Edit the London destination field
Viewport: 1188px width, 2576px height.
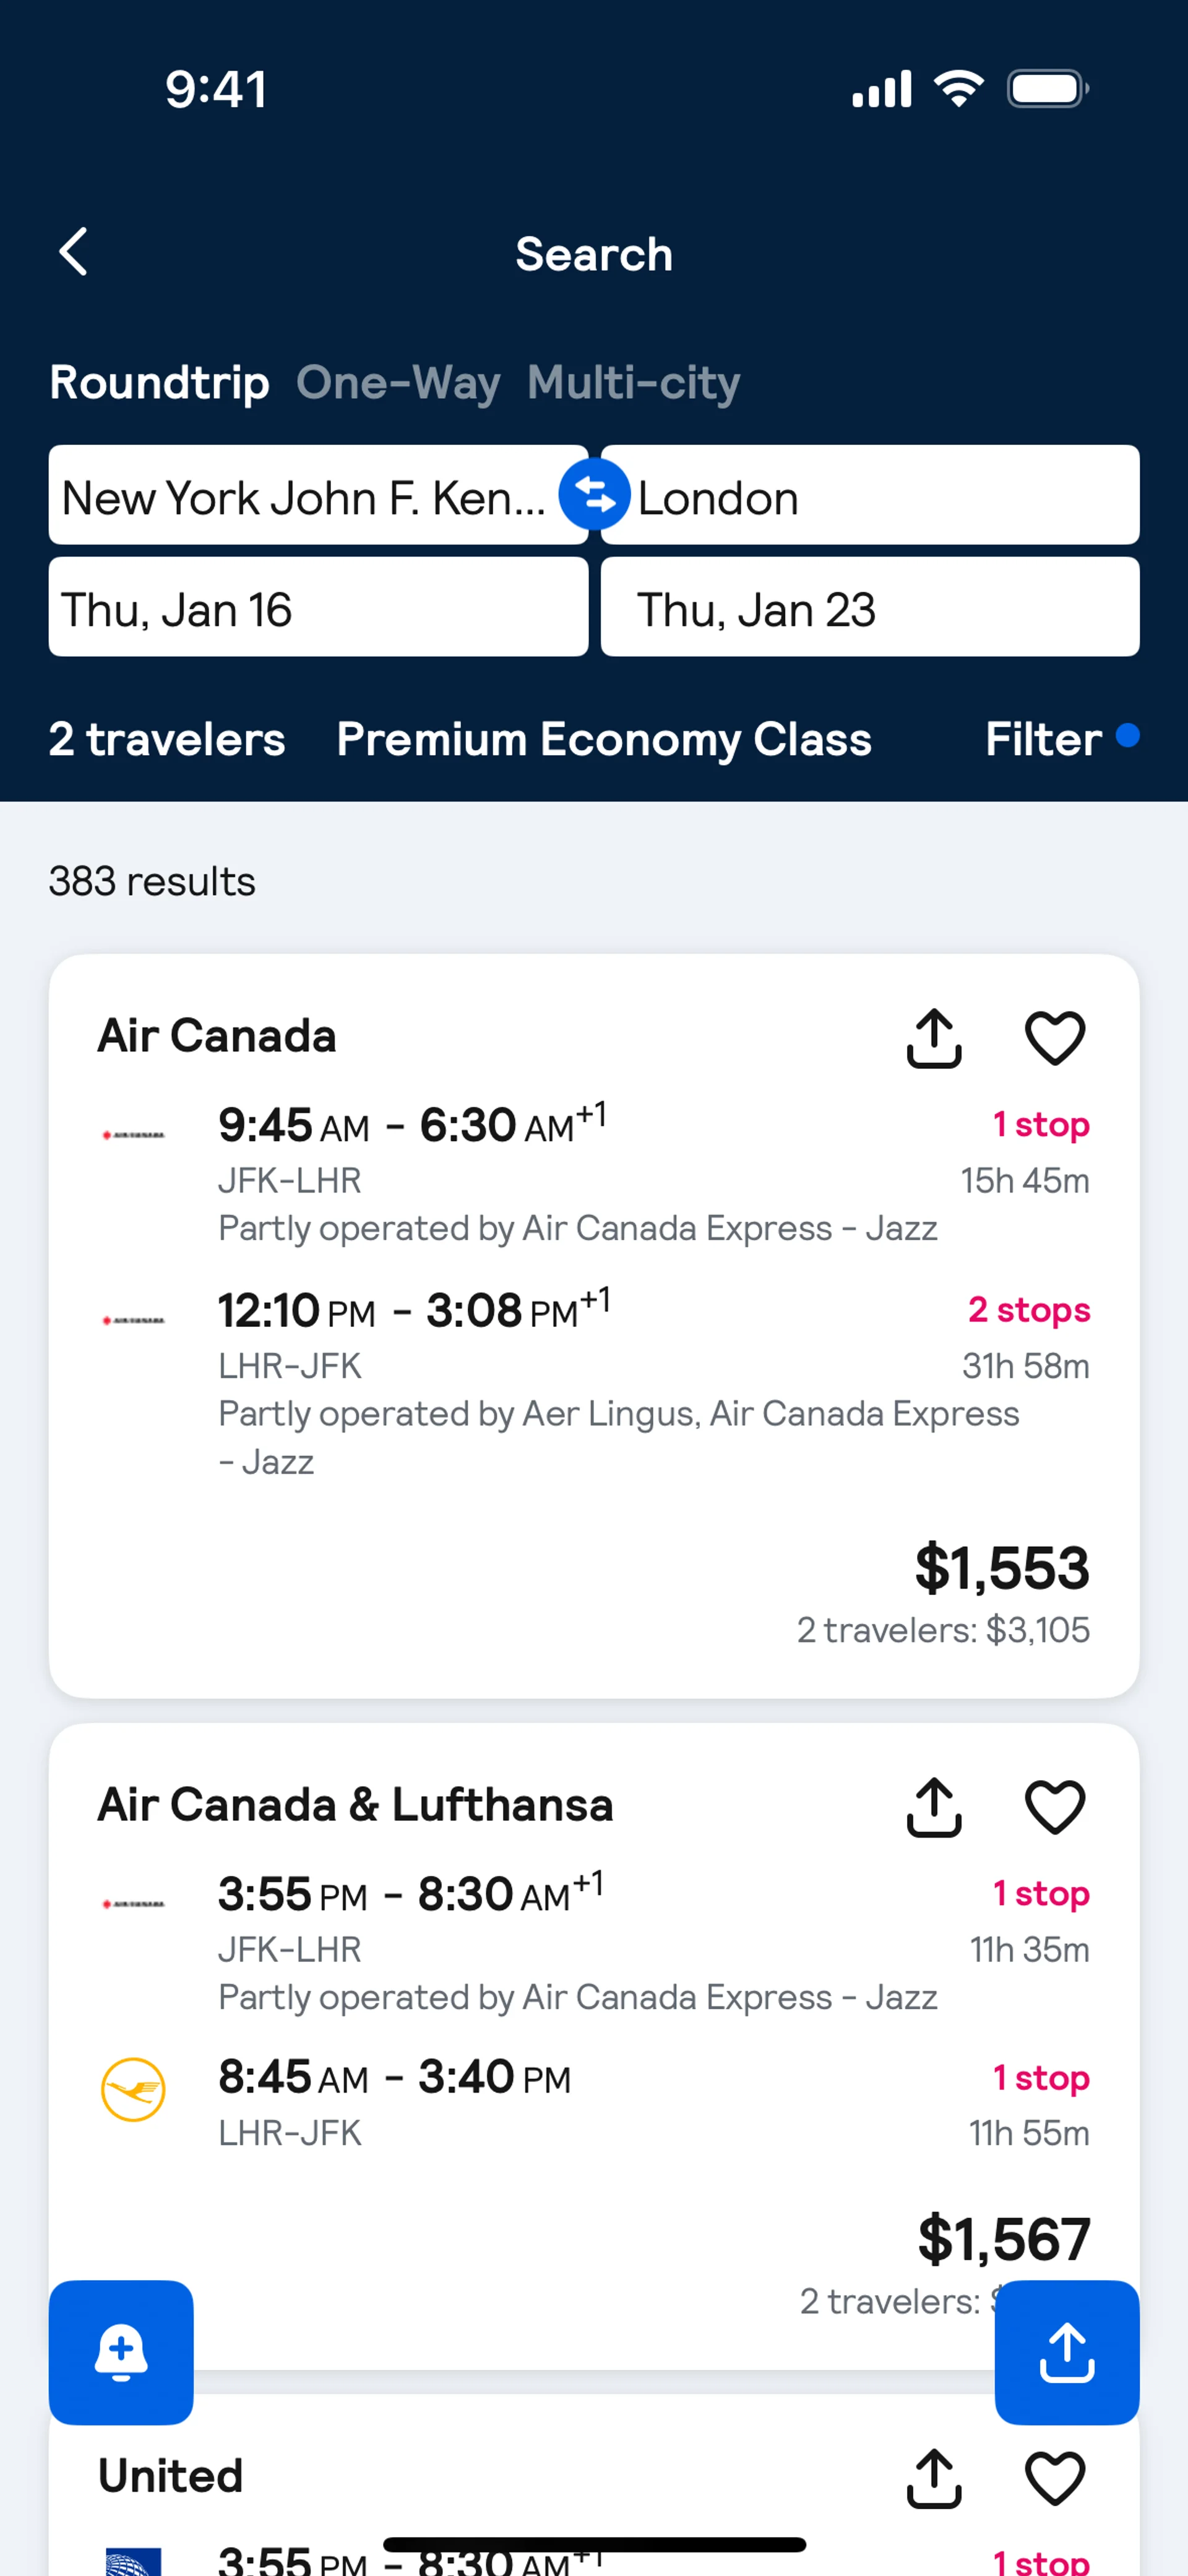click(x=880, y=496)
